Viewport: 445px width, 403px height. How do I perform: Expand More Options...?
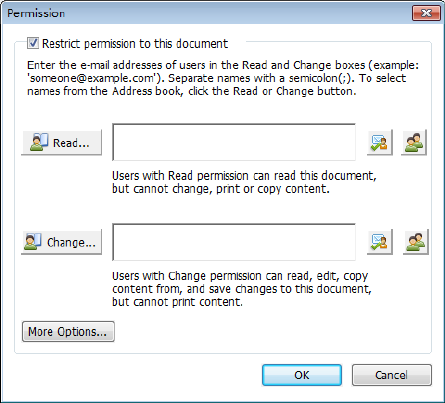[68, 332]
